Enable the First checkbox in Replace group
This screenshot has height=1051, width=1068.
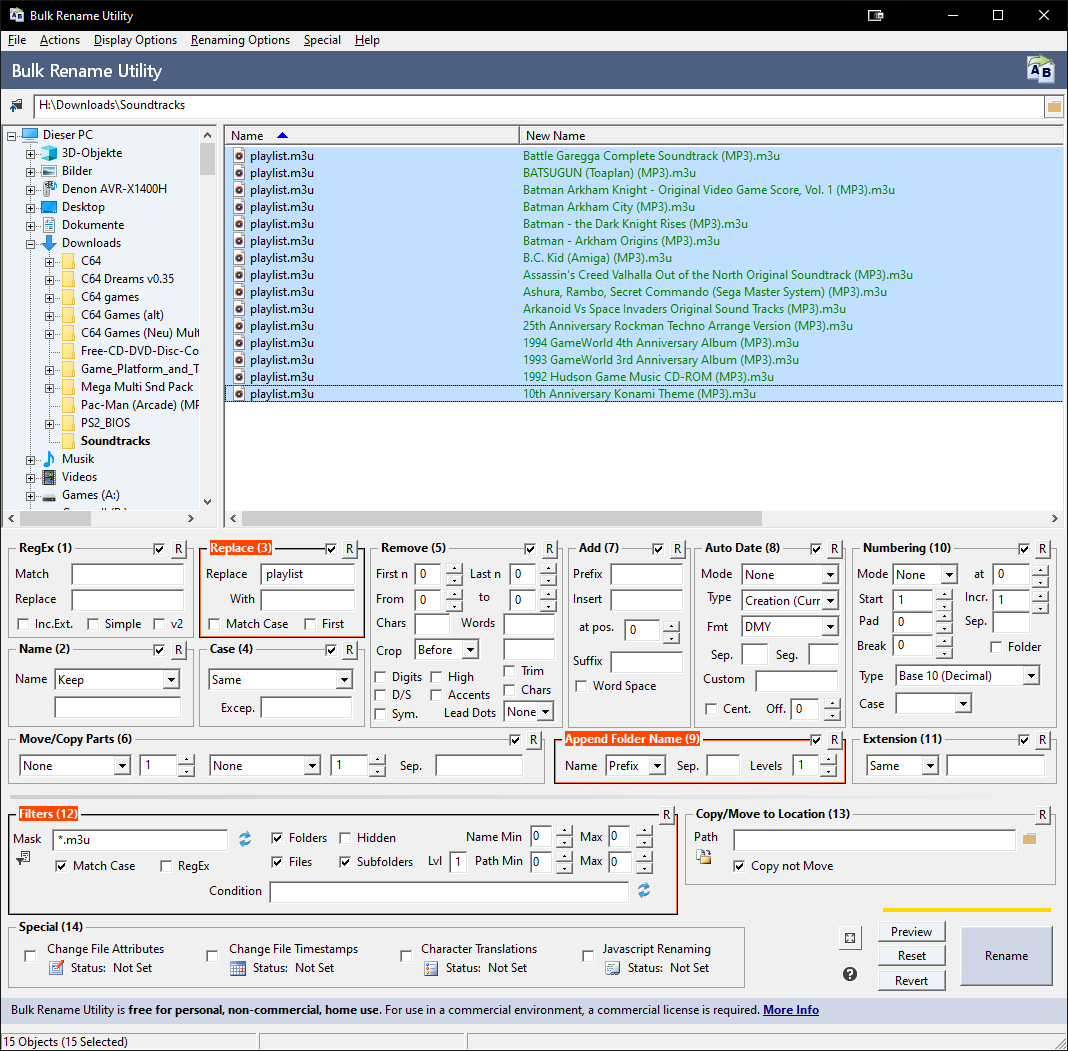[310, 624]
